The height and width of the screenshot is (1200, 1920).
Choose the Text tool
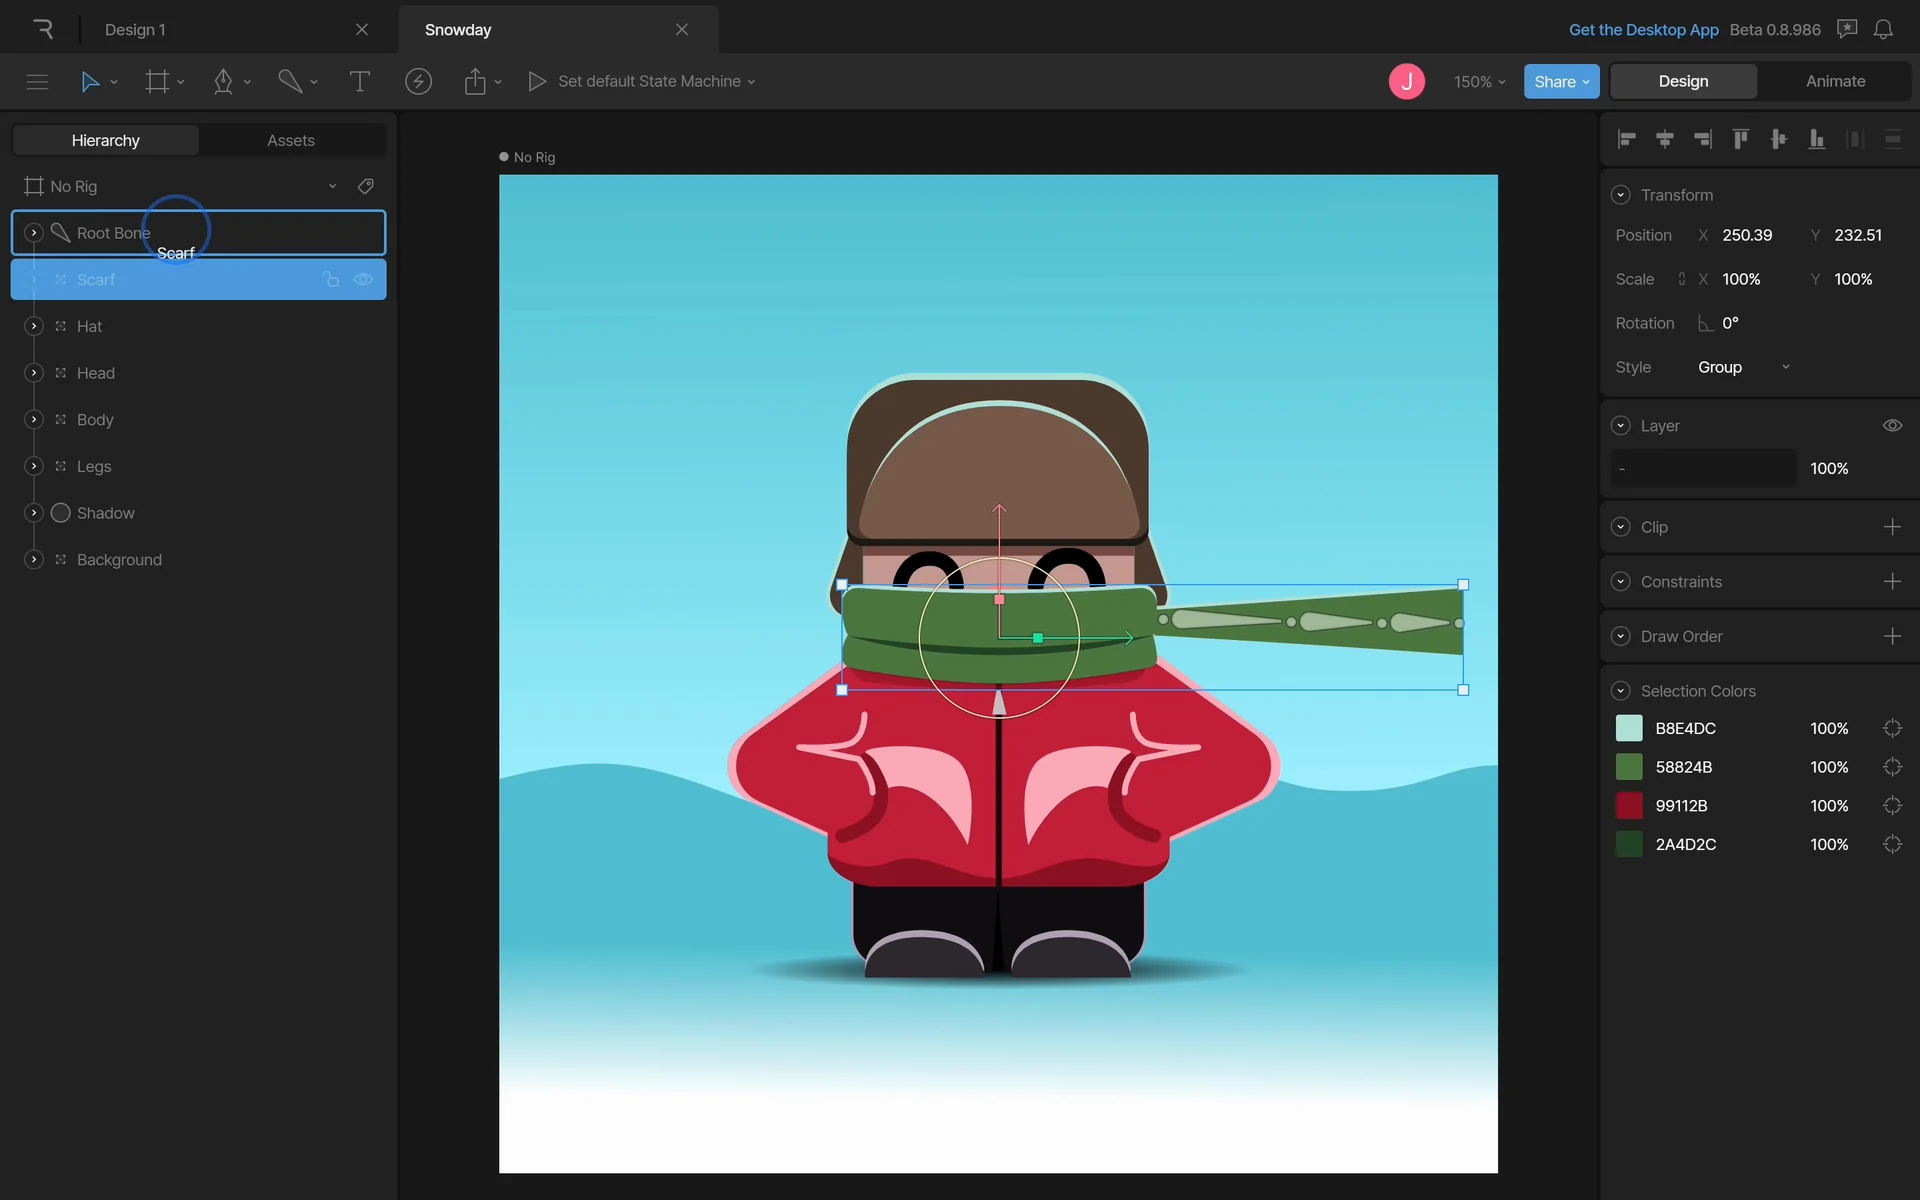pyautogui.click(x=359, y=82)
